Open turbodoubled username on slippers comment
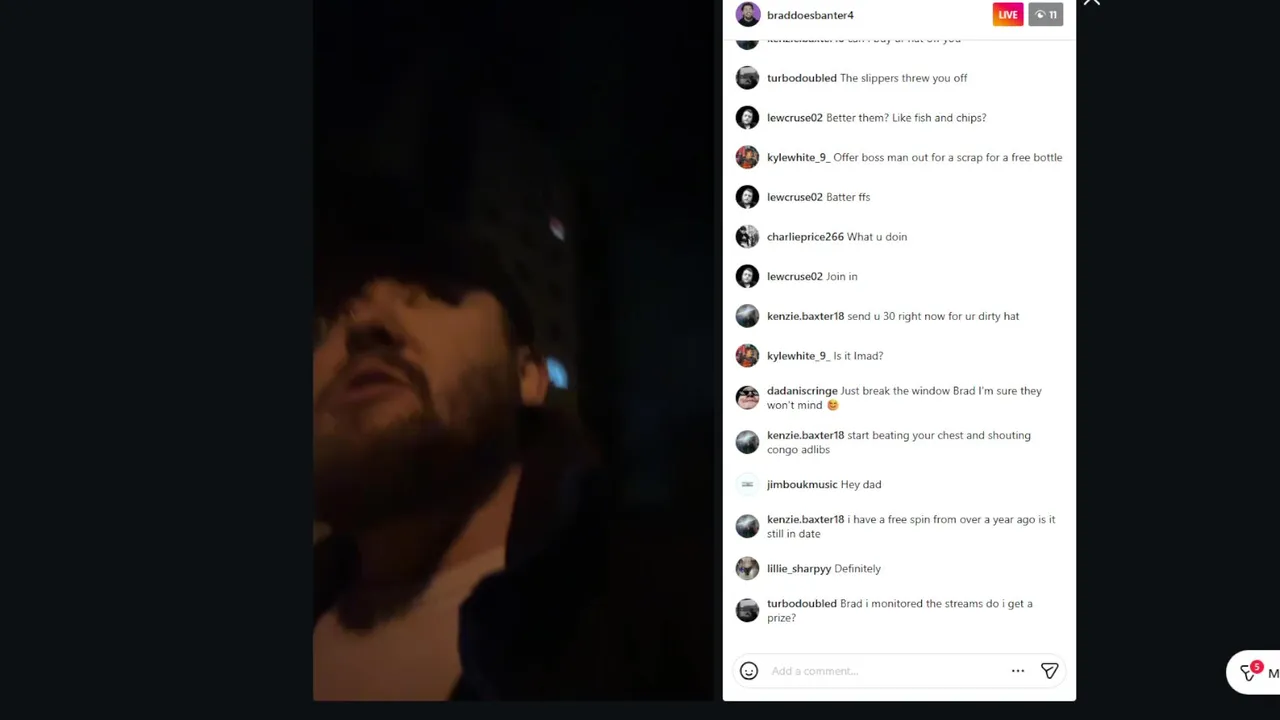The image size is (1280, 720). tap(802, 78)
